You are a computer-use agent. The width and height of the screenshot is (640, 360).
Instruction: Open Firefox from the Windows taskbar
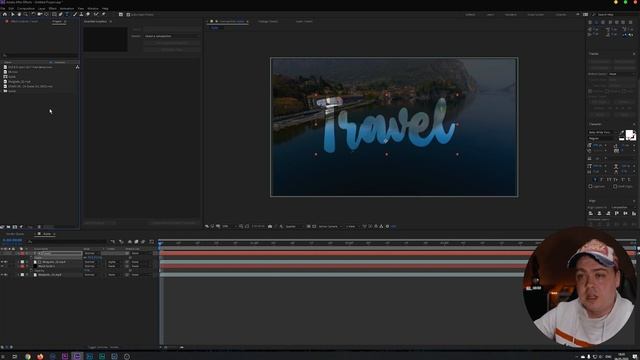(x=40, y=356)
